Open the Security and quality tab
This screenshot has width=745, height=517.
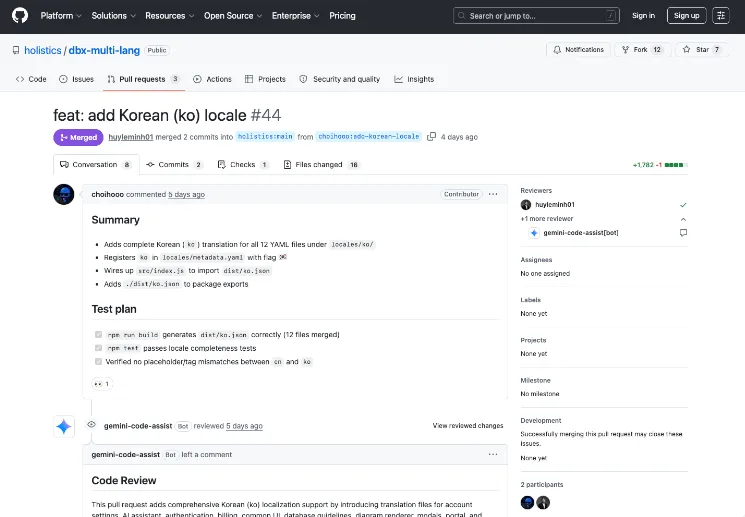[340, 79]
